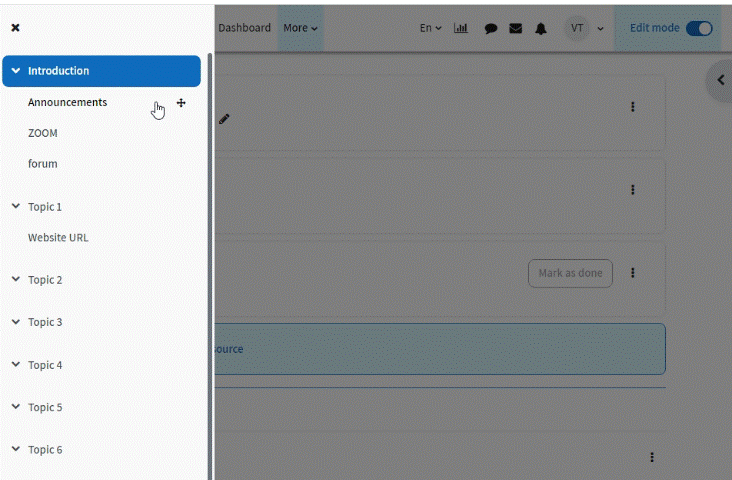The image size is (732, 480).
Task: Select Topic 5 in course index
Action: pyautogui.click(x=45, y=408)
